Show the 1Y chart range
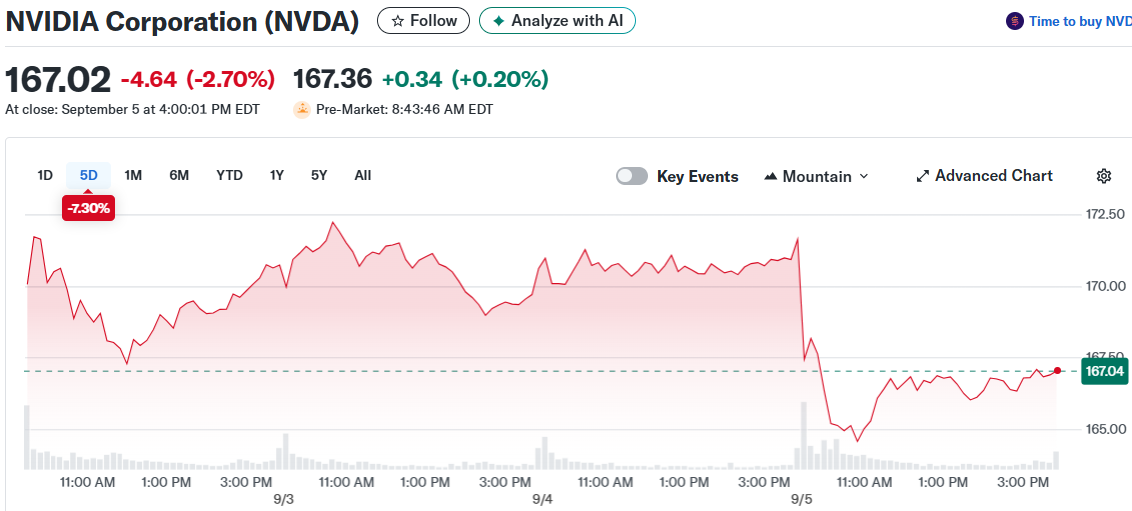This screenshot has height=511, width=1132. [277, 175]
